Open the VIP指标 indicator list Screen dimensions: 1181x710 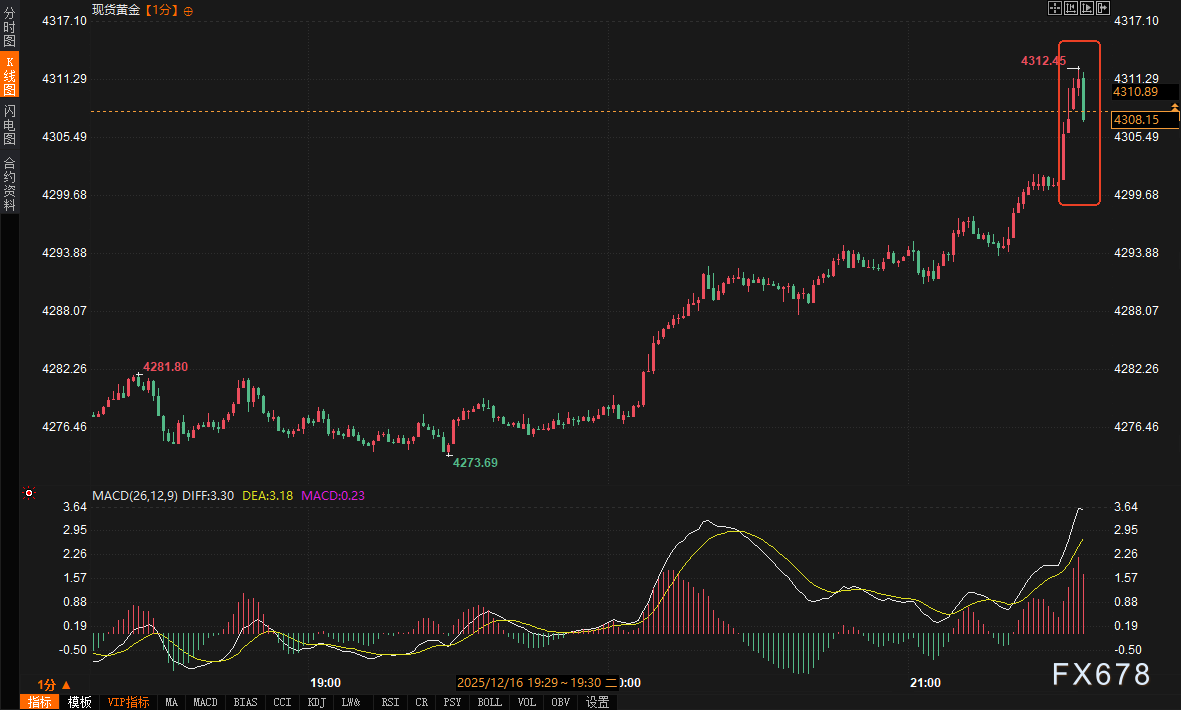tap(128, 702)
